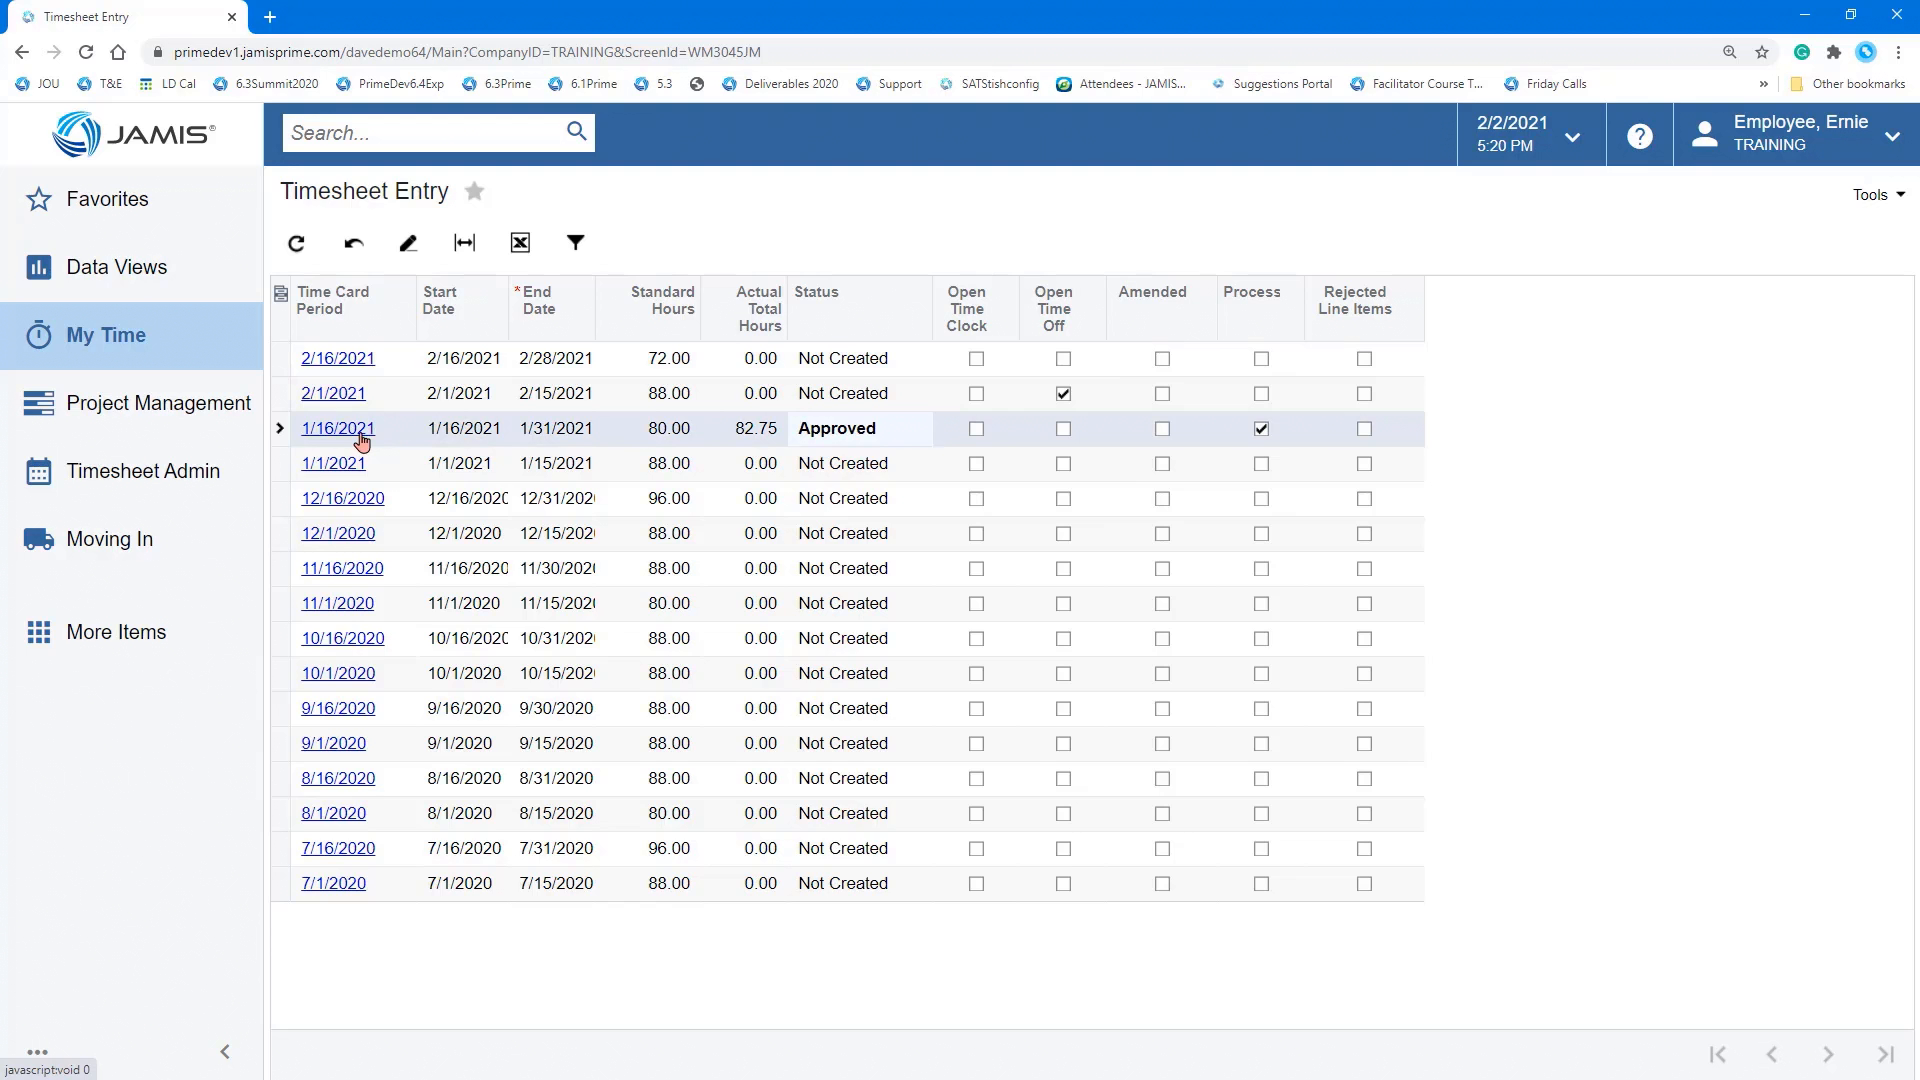Export the grid to Excel
Viewport: 1920px width, 1080px height.
click(520, 242)
